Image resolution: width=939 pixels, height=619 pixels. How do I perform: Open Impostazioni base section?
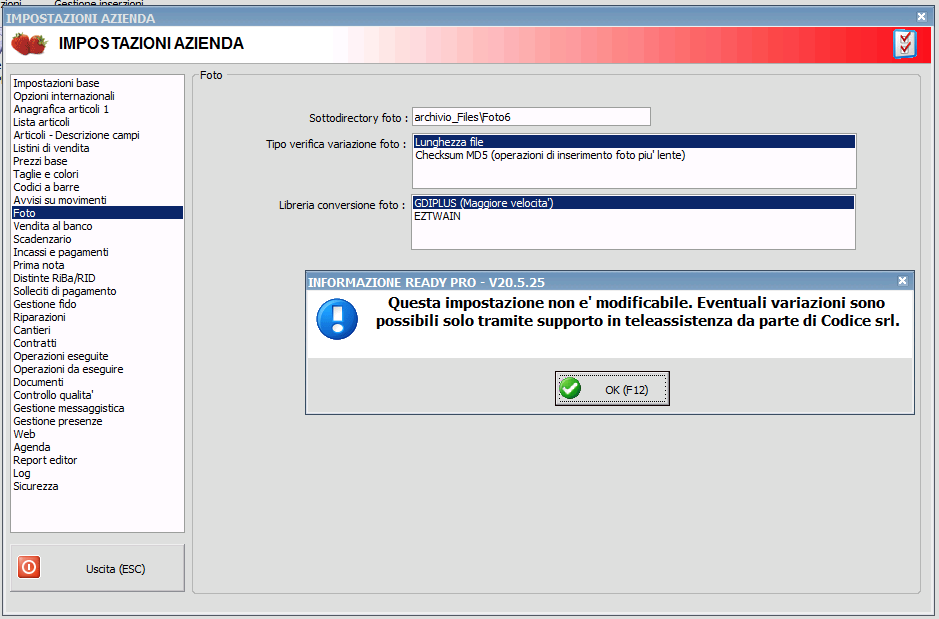point(98,83)
